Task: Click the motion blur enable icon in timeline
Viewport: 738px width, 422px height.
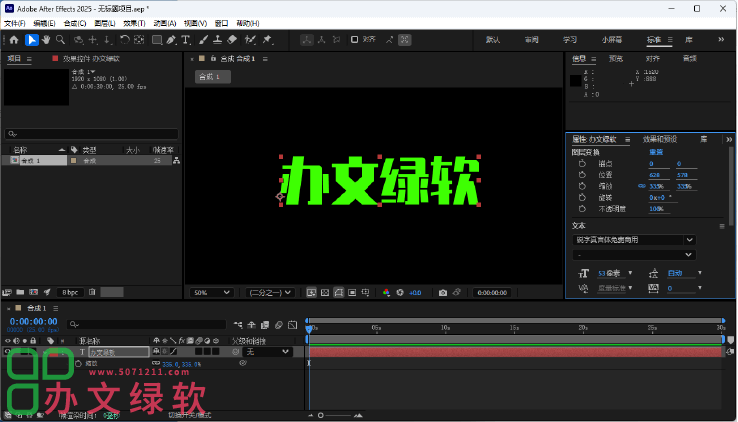Action: point(279,325)
